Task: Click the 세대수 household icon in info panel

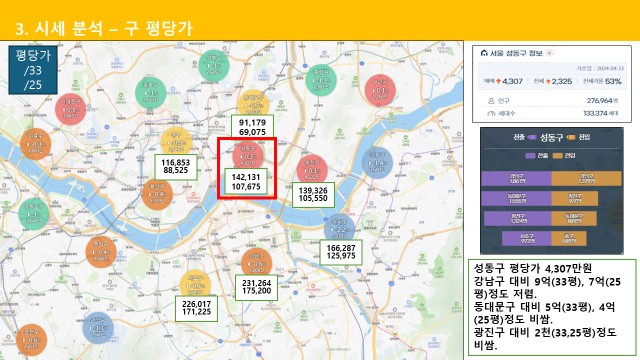Action: coord(491,113)
